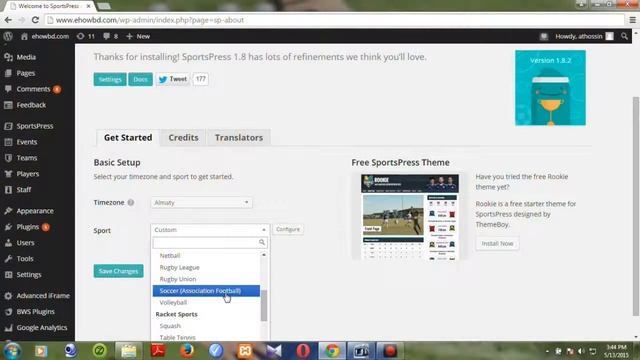Image resolution: width=640 pixels, height=360 pixels.
Task: Open Opera from the taskbar
Action: (303, 351)
